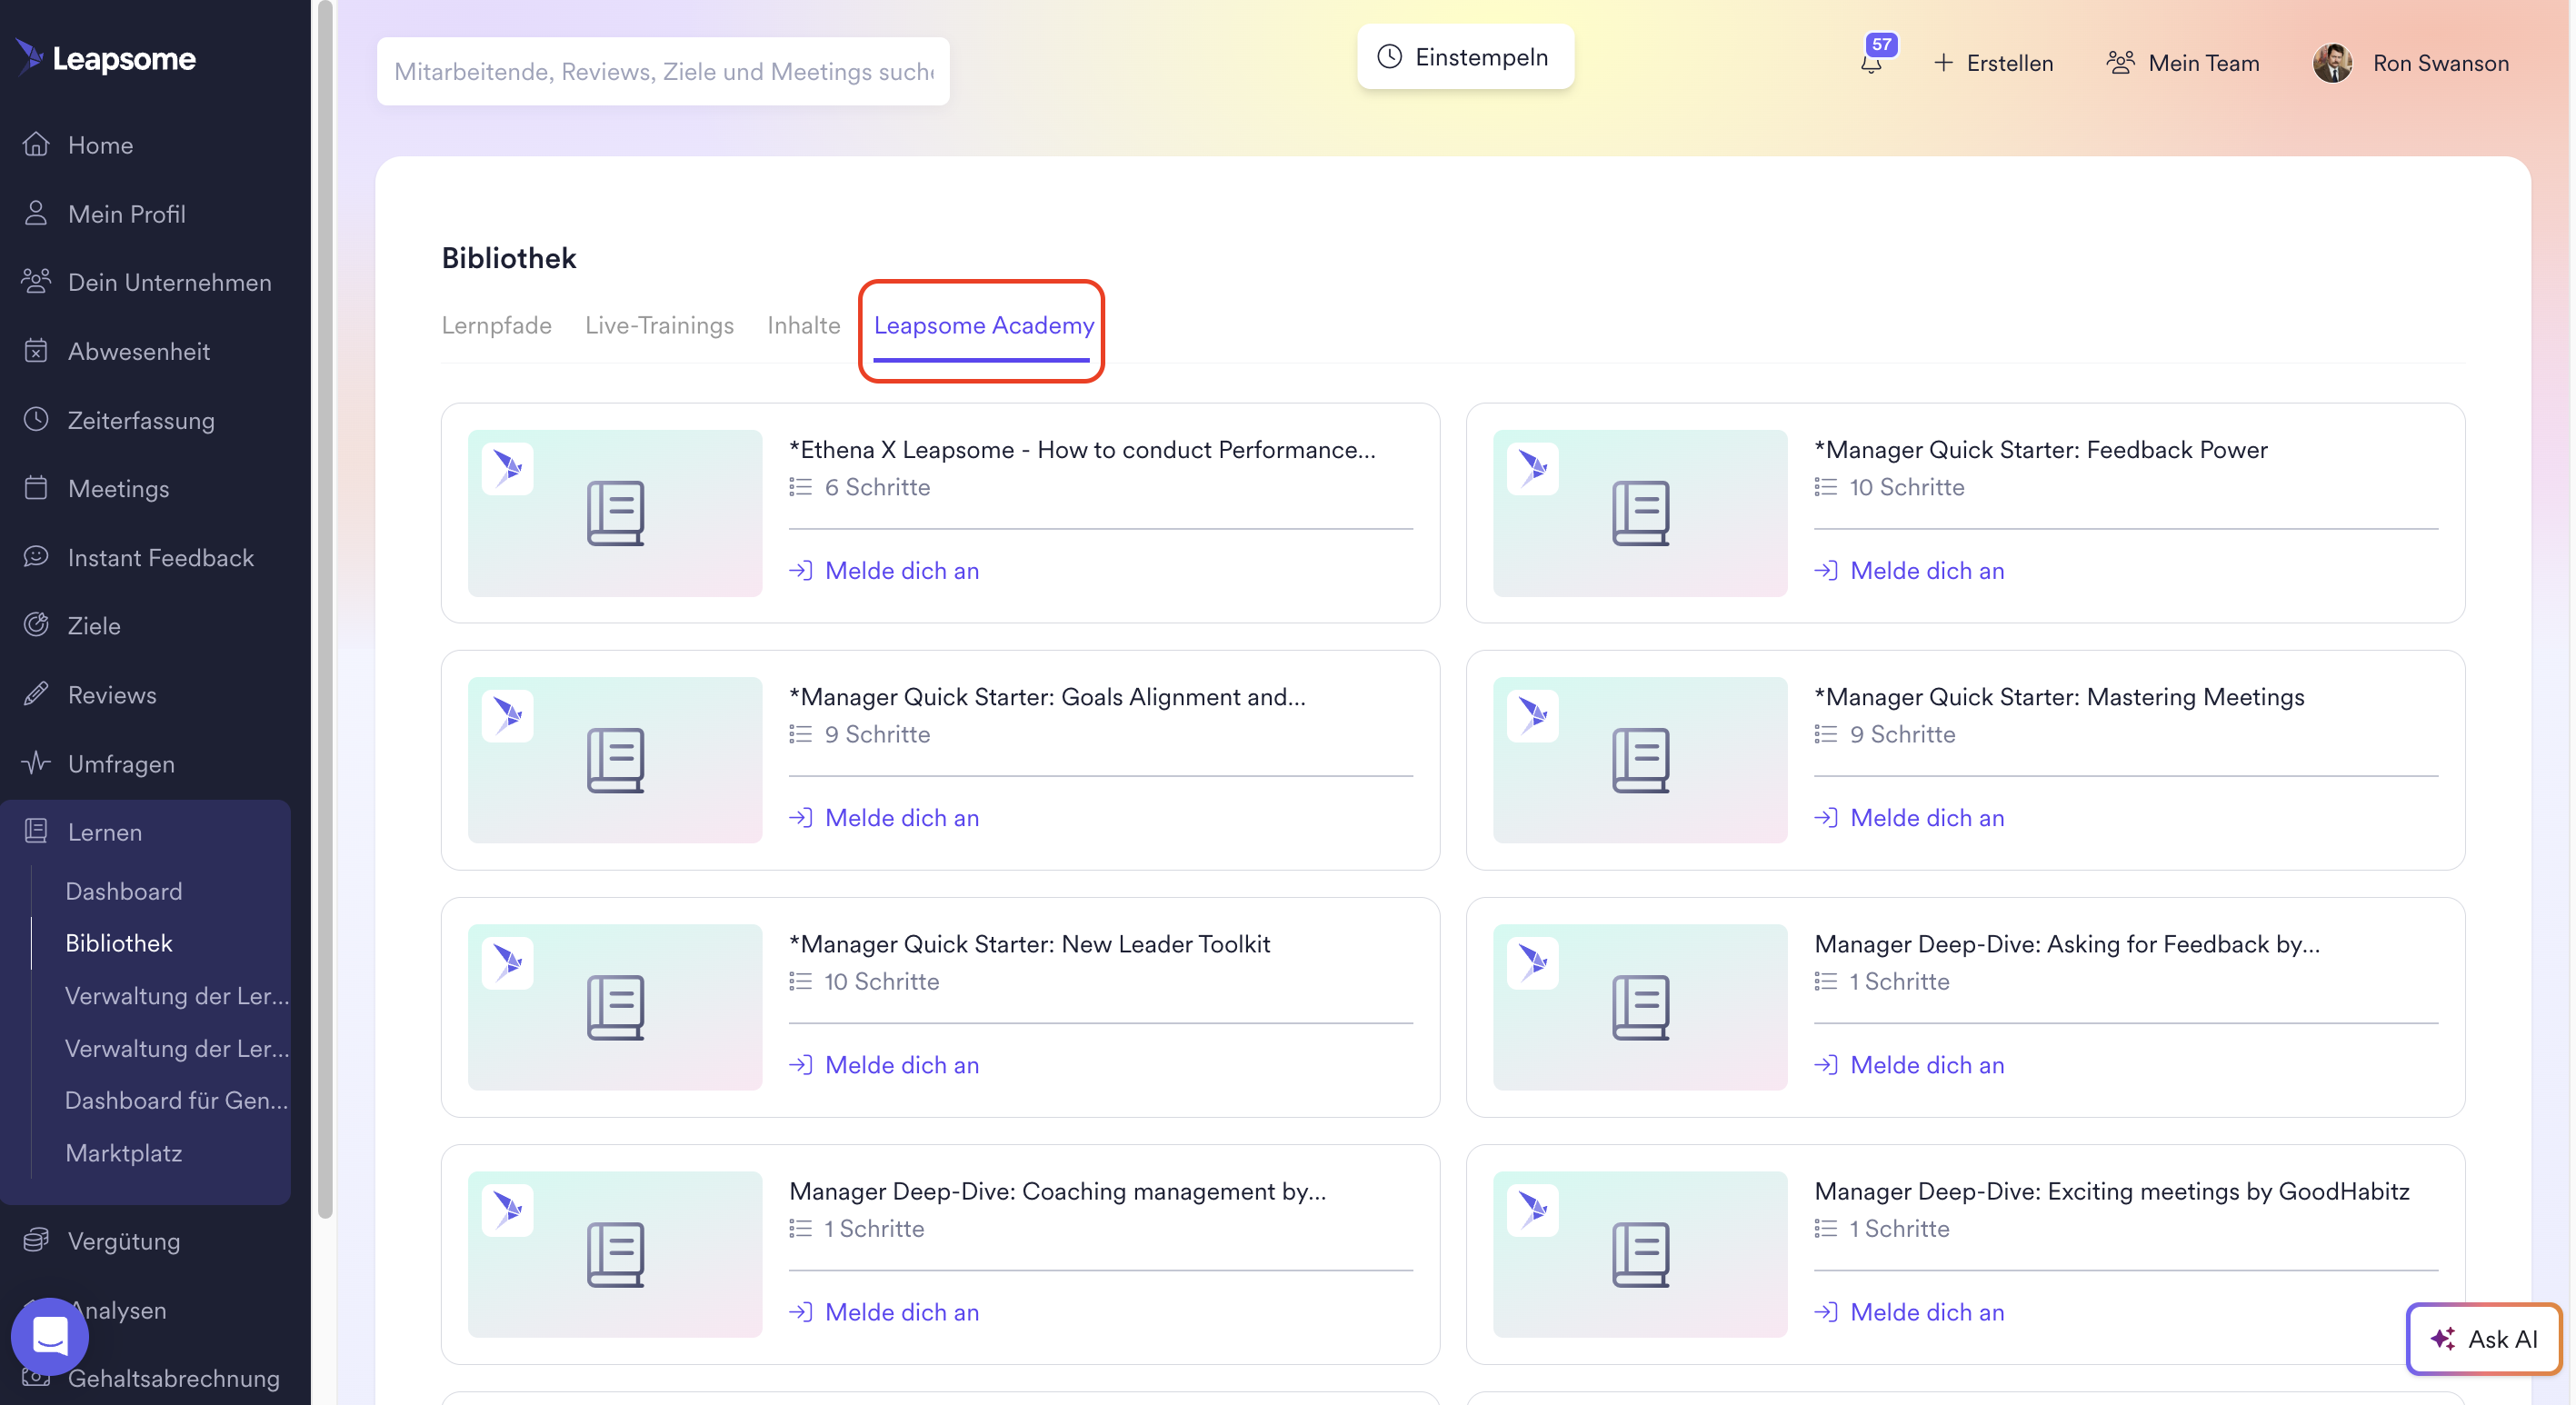The image size is (2576, 1405).
Task: Open title *Manager Quick Starter: Goals Alignment and...
Action: coord(1047,696)
